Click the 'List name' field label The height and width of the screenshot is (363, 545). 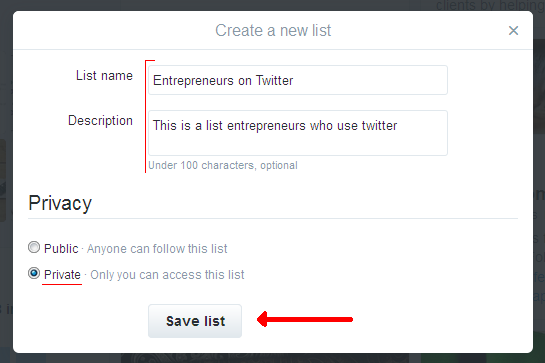[x=104, y=75]
